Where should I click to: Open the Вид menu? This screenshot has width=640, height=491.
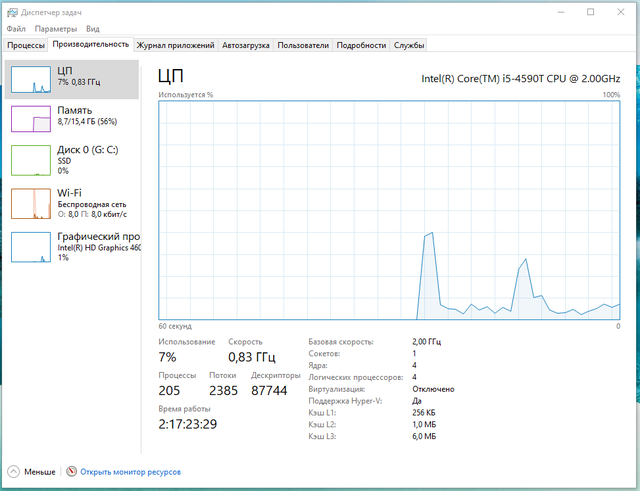point(93,29)
